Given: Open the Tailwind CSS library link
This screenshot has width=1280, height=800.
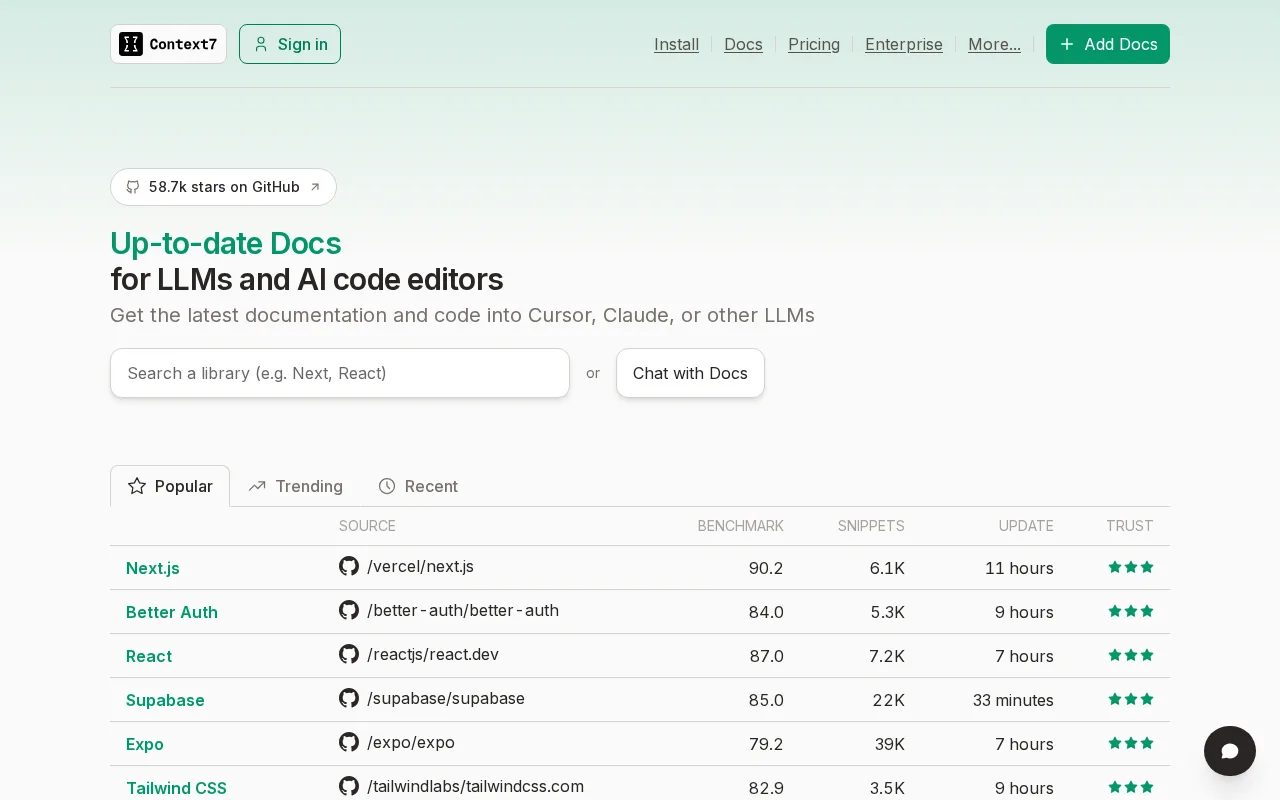Looking at the screenshot, I should (176, 788).
